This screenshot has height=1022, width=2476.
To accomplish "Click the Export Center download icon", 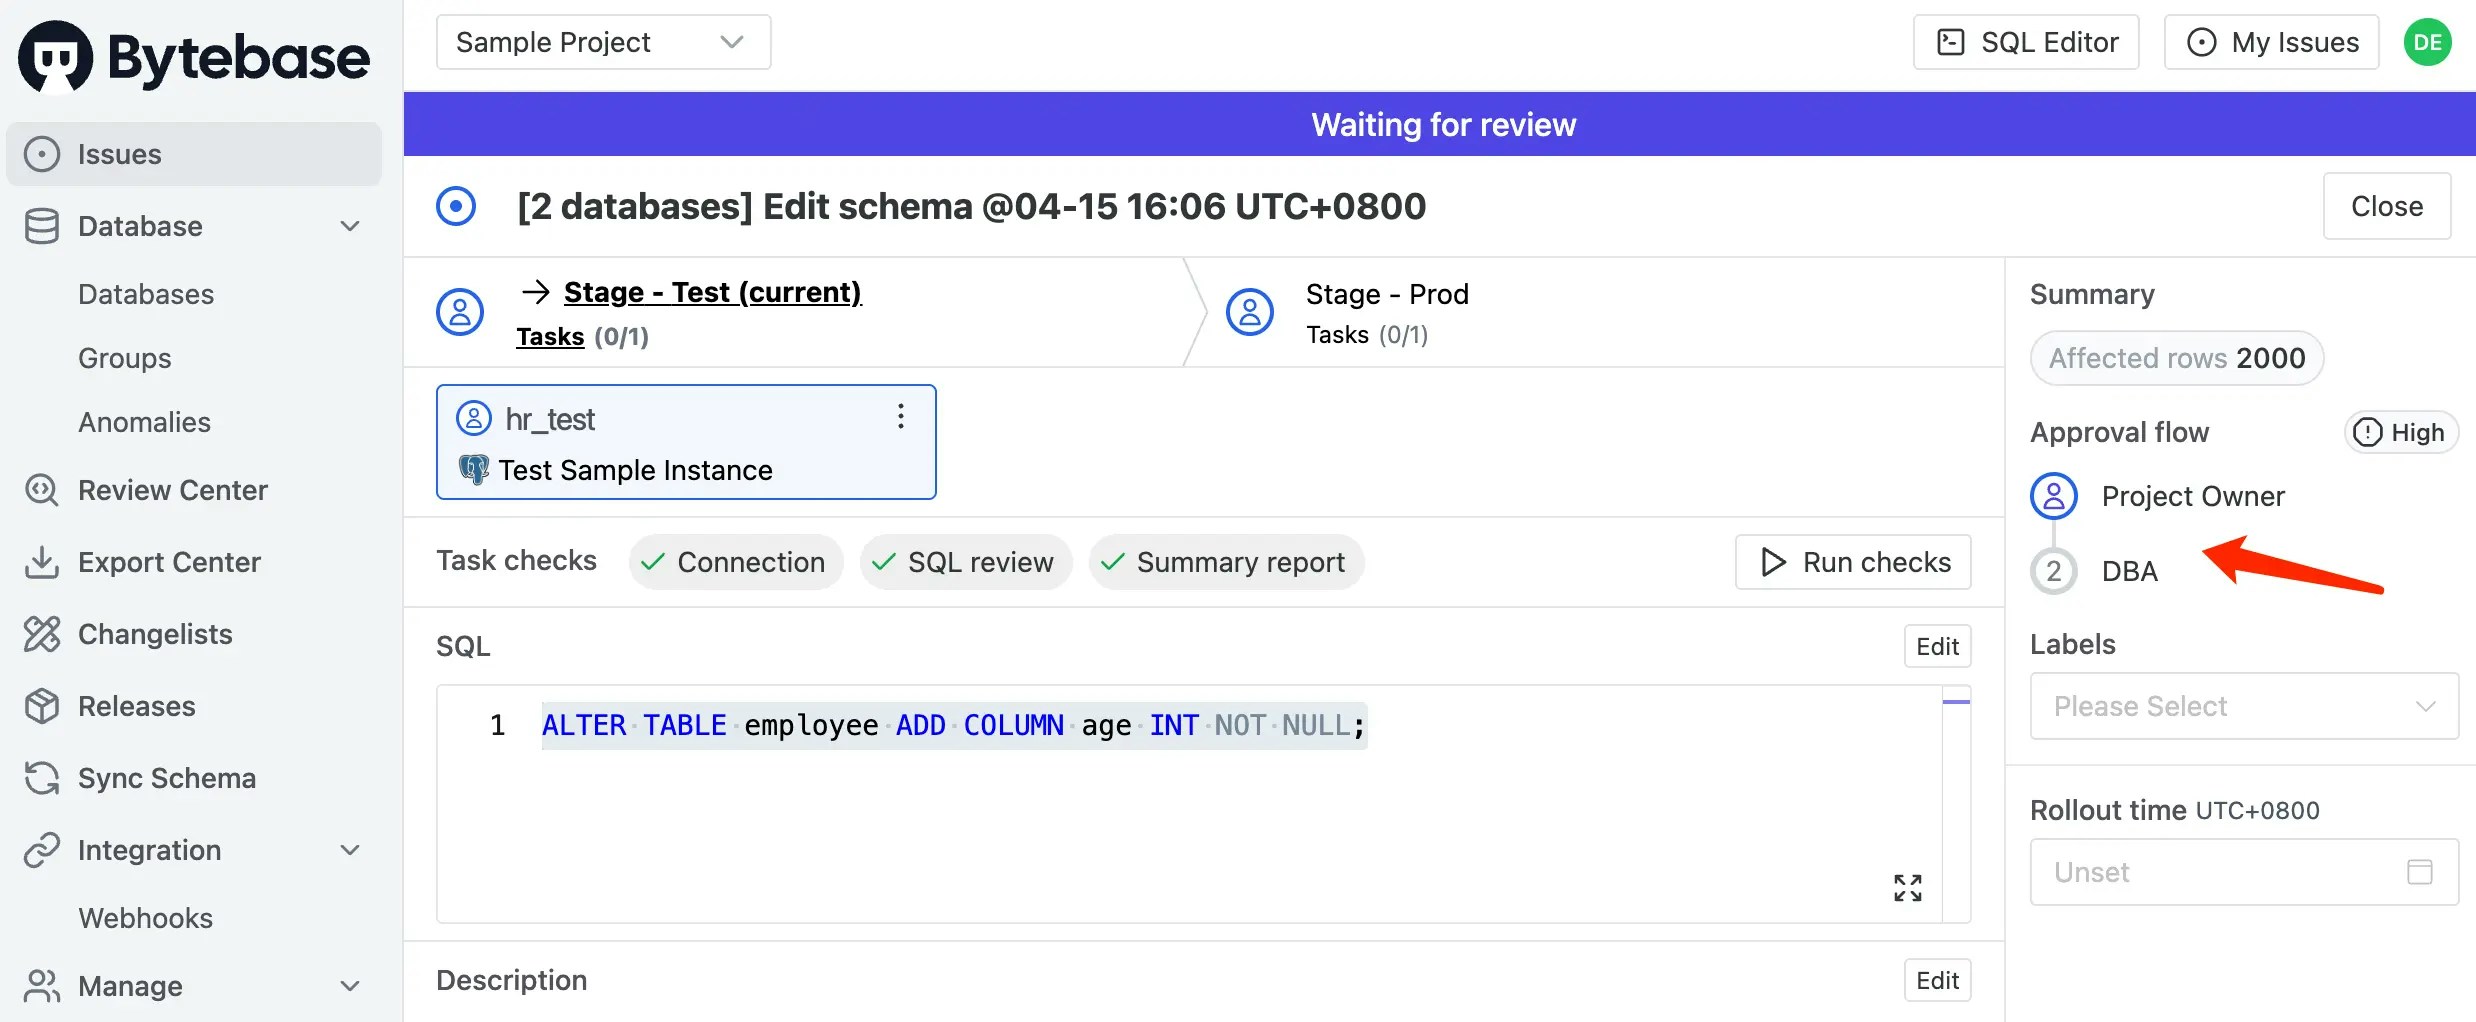I will 41,562.
